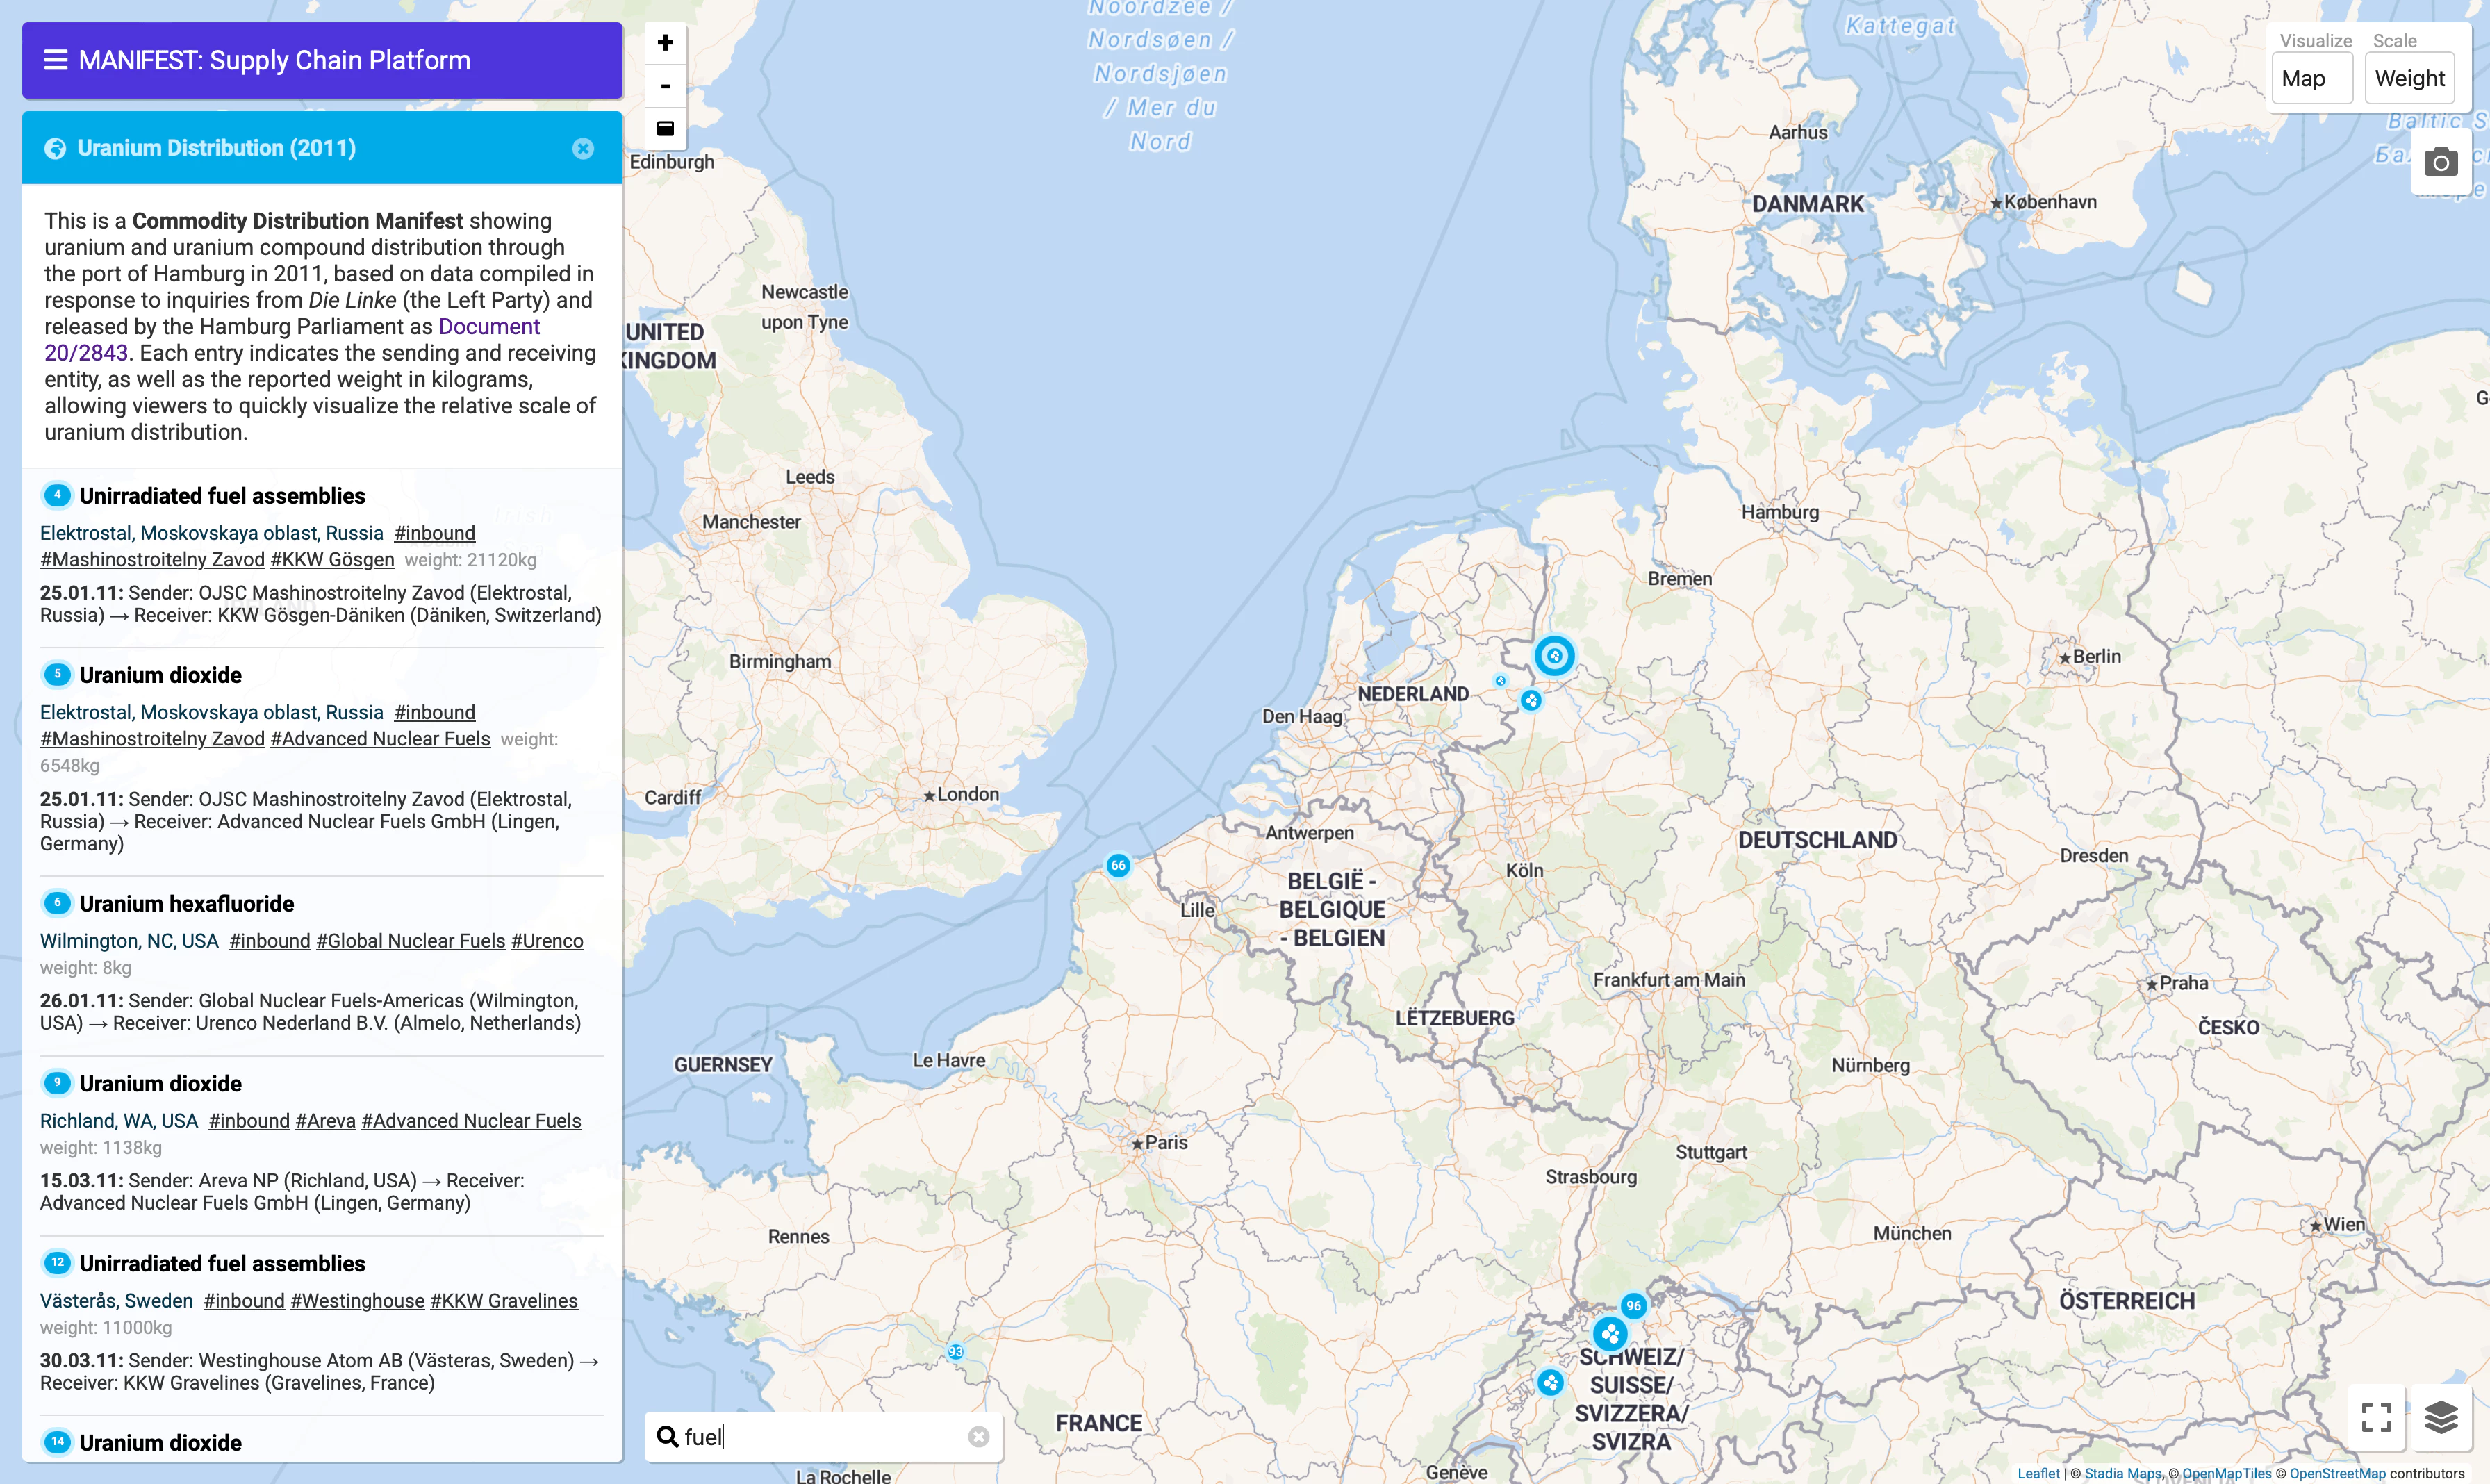
Task: Clear the search field text
Action: 978,1436
